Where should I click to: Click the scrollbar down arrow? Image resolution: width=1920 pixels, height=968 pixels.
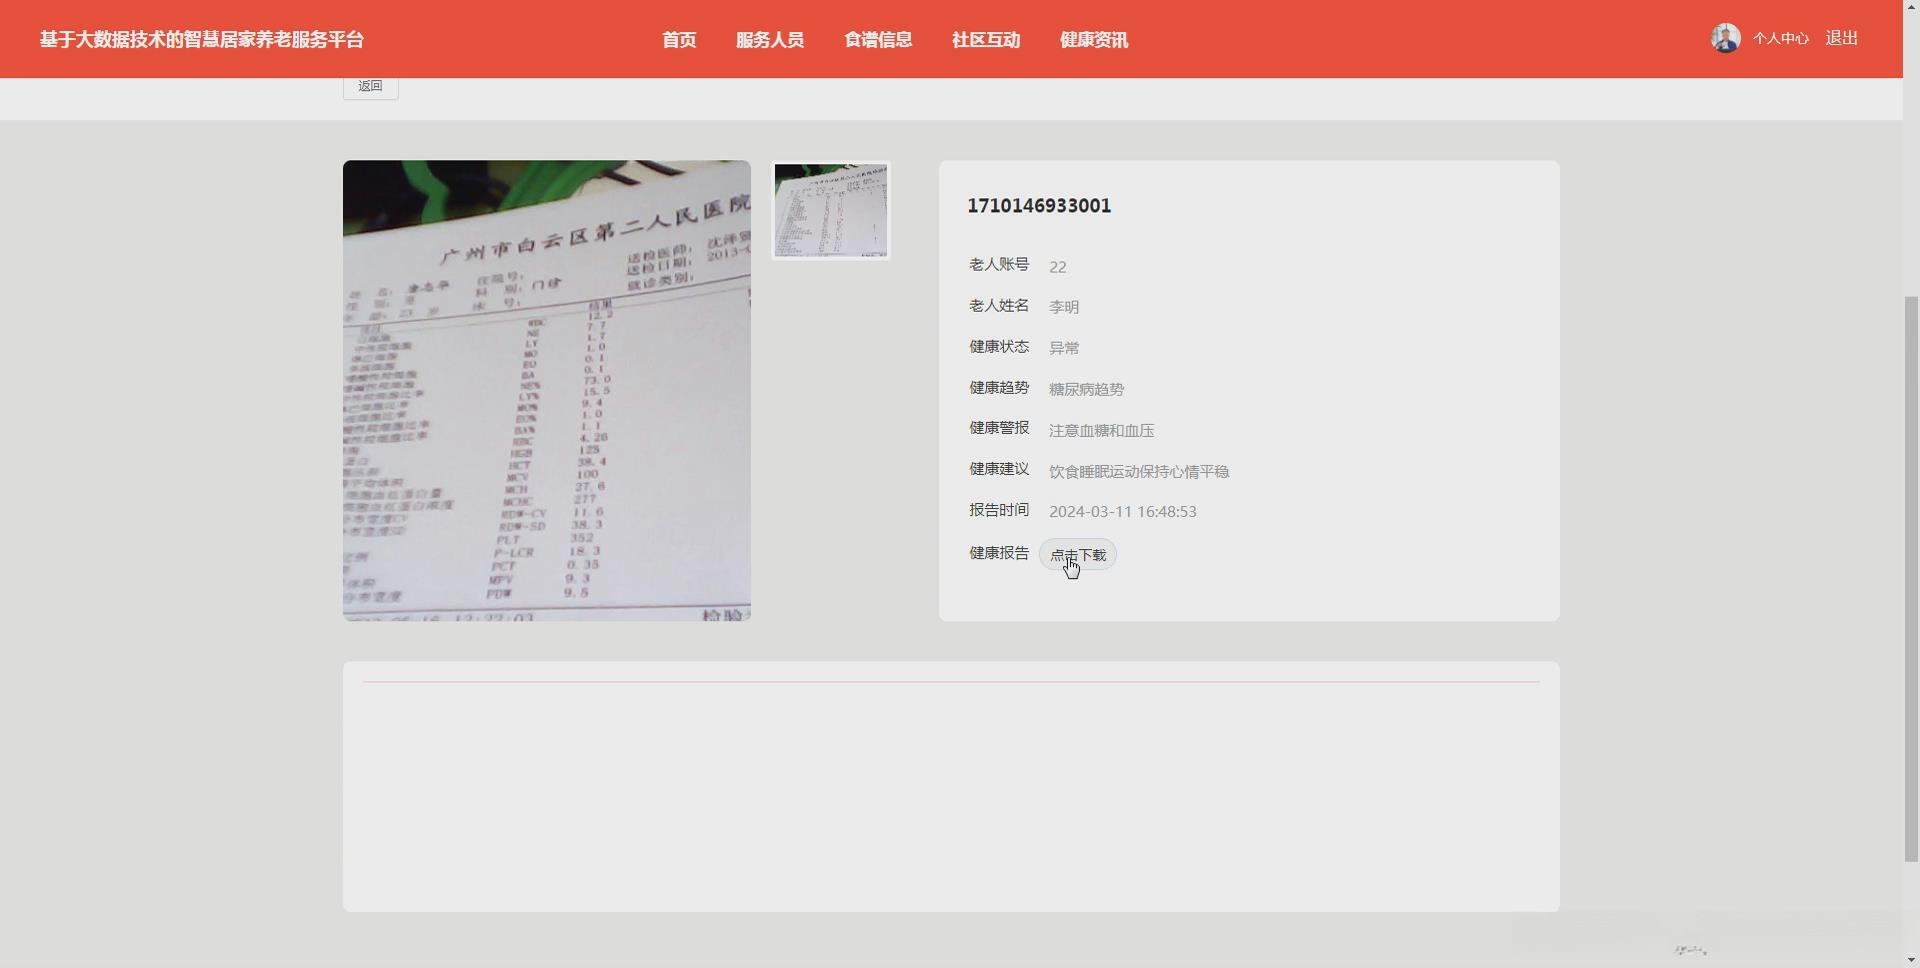point(1909,957)
